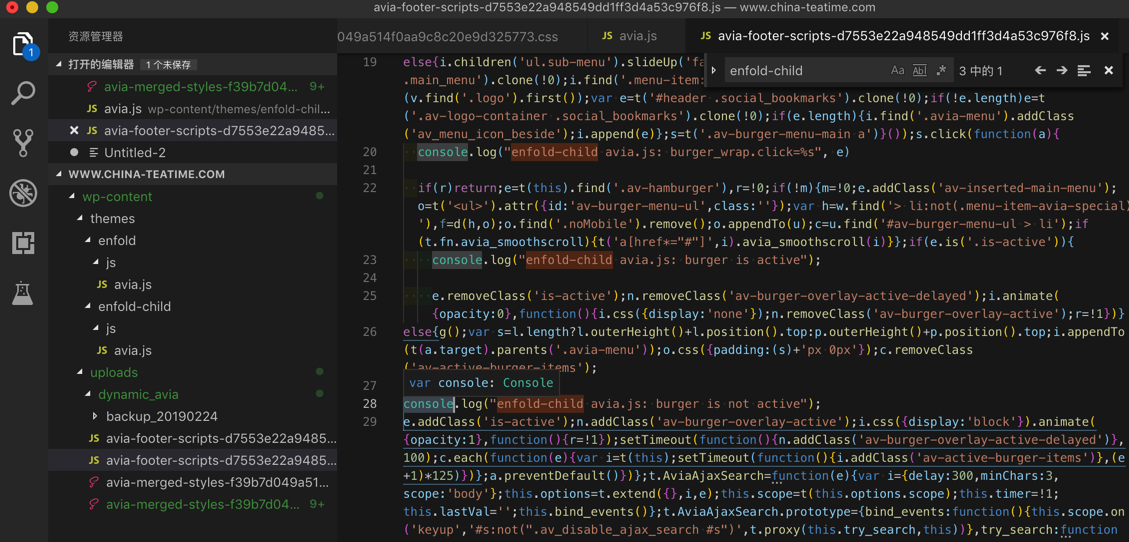Image resolution: width=1129 pixels, height=542 pixels.
Task: Switch to the 049a514f...css editor tab
Action: (447, 36)
